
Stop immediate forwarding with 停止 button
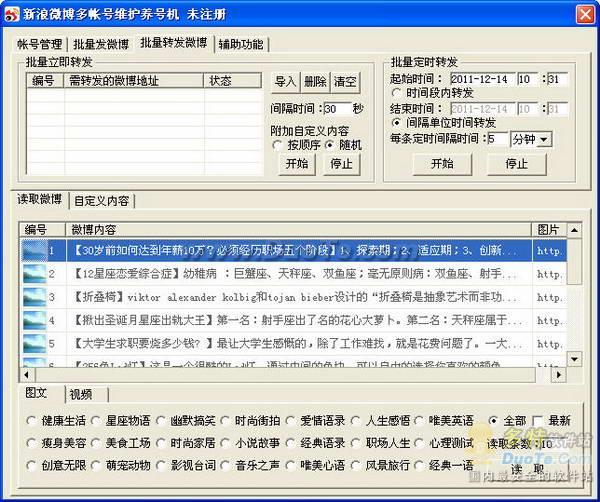tap(341, 164)
